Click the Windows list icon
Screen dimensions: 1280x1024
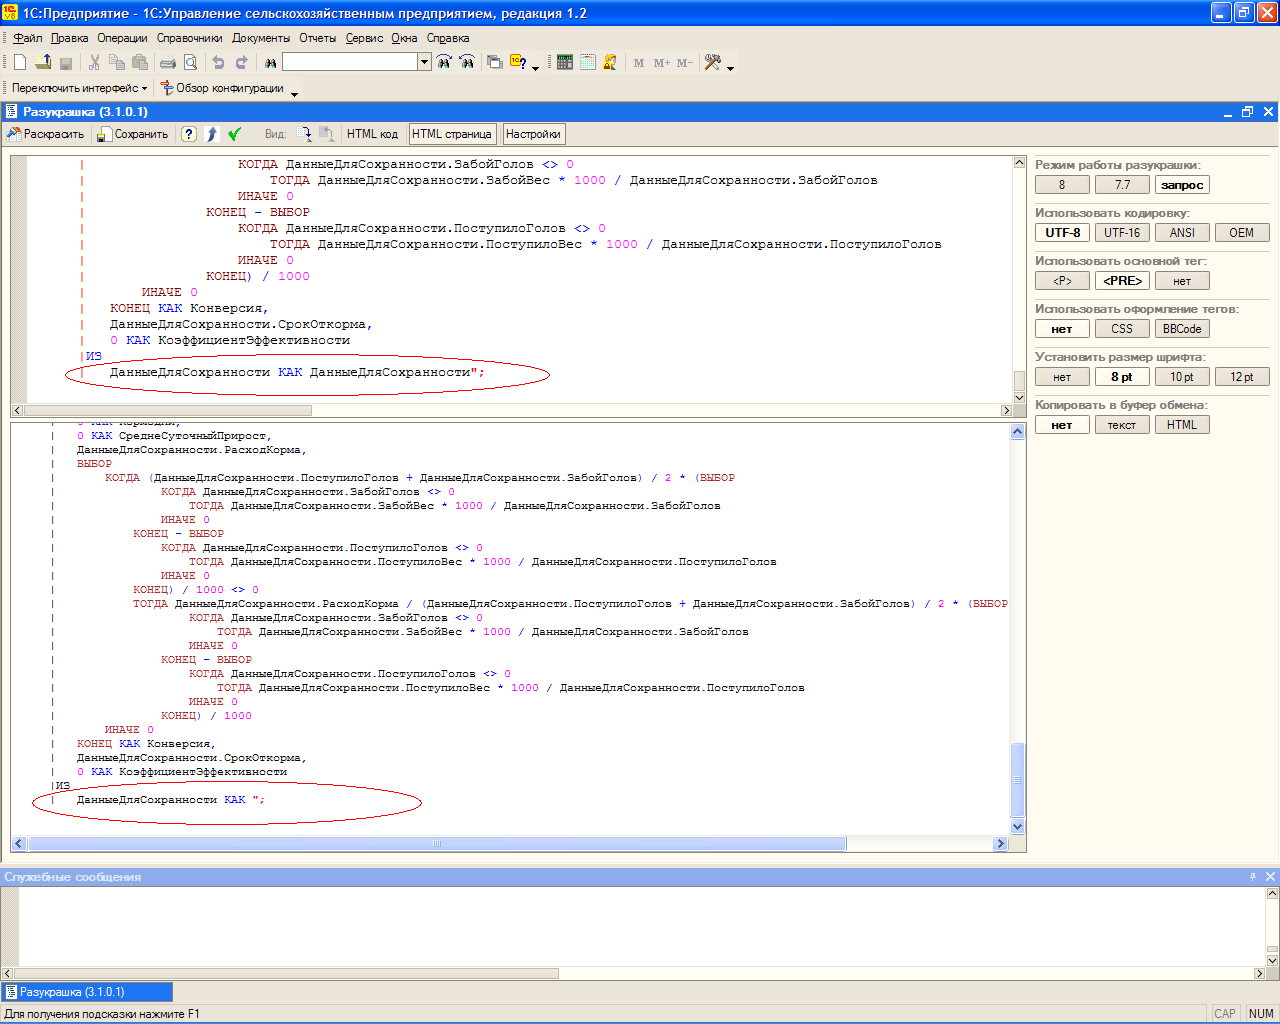(x=495, y=62)
